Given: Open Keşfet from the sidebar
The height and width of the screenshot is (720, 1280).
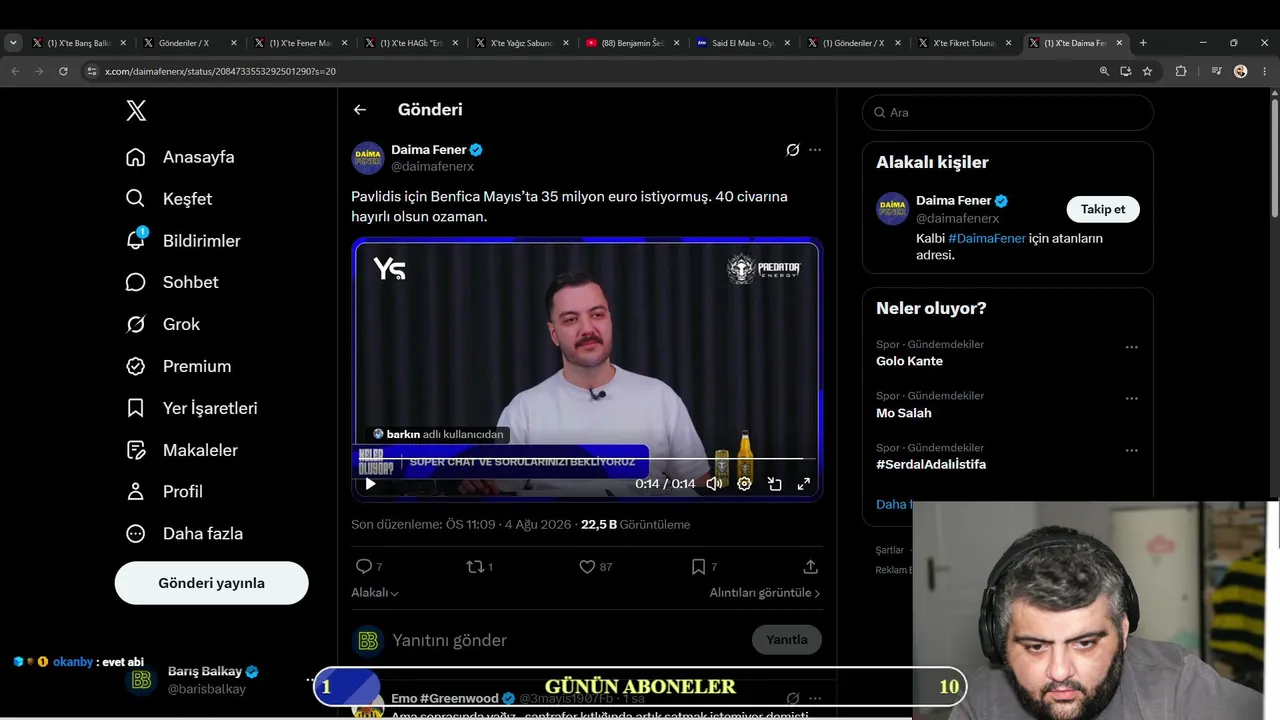Looking at the screenshot, I should pyautogui.click(x=169, y=199).
